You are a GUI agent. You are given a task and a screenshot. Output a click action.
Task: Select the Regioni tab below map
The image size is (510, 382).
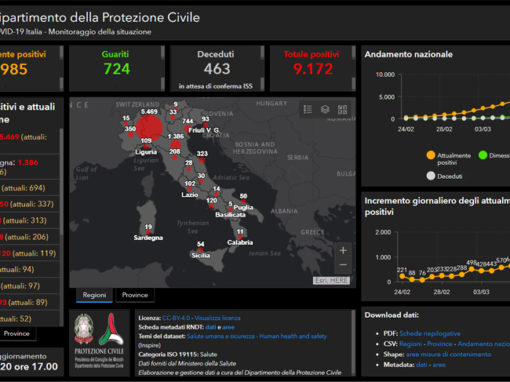(x=94, y=295)
